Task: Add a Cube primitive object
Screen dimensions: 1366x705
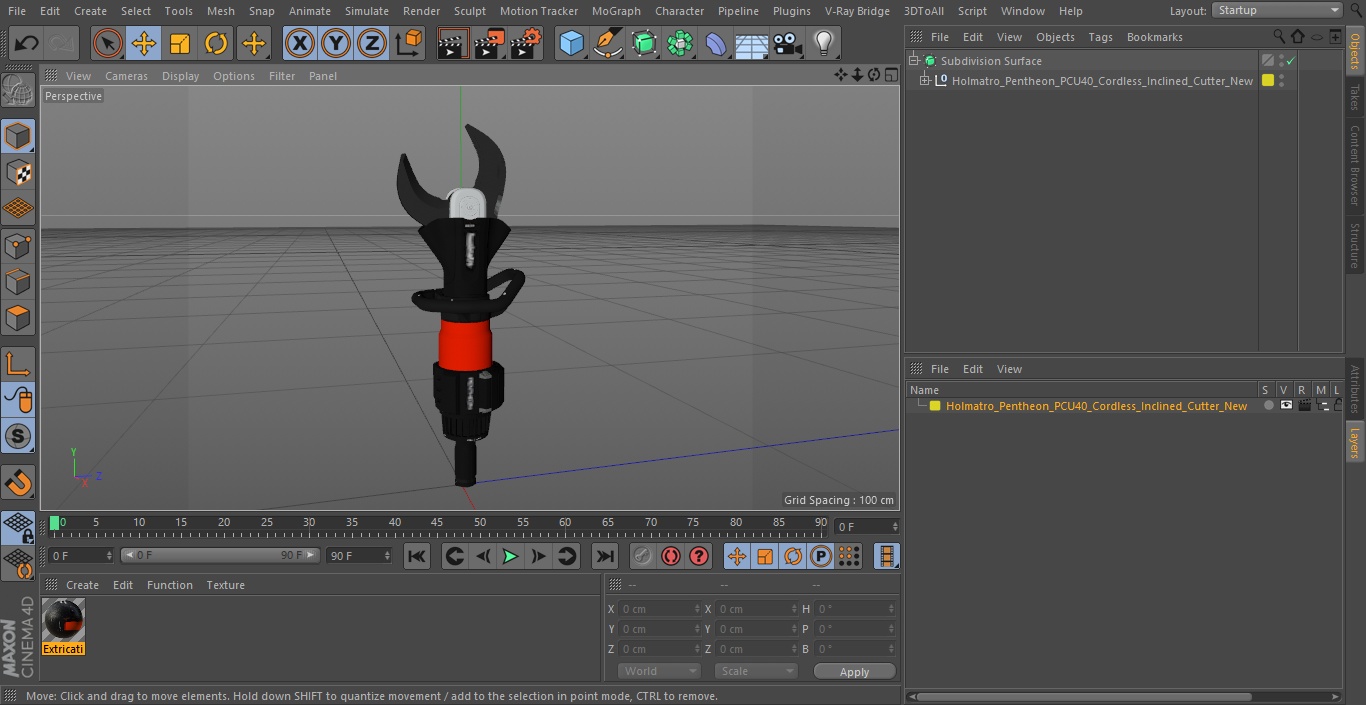Action: [571, 43]
